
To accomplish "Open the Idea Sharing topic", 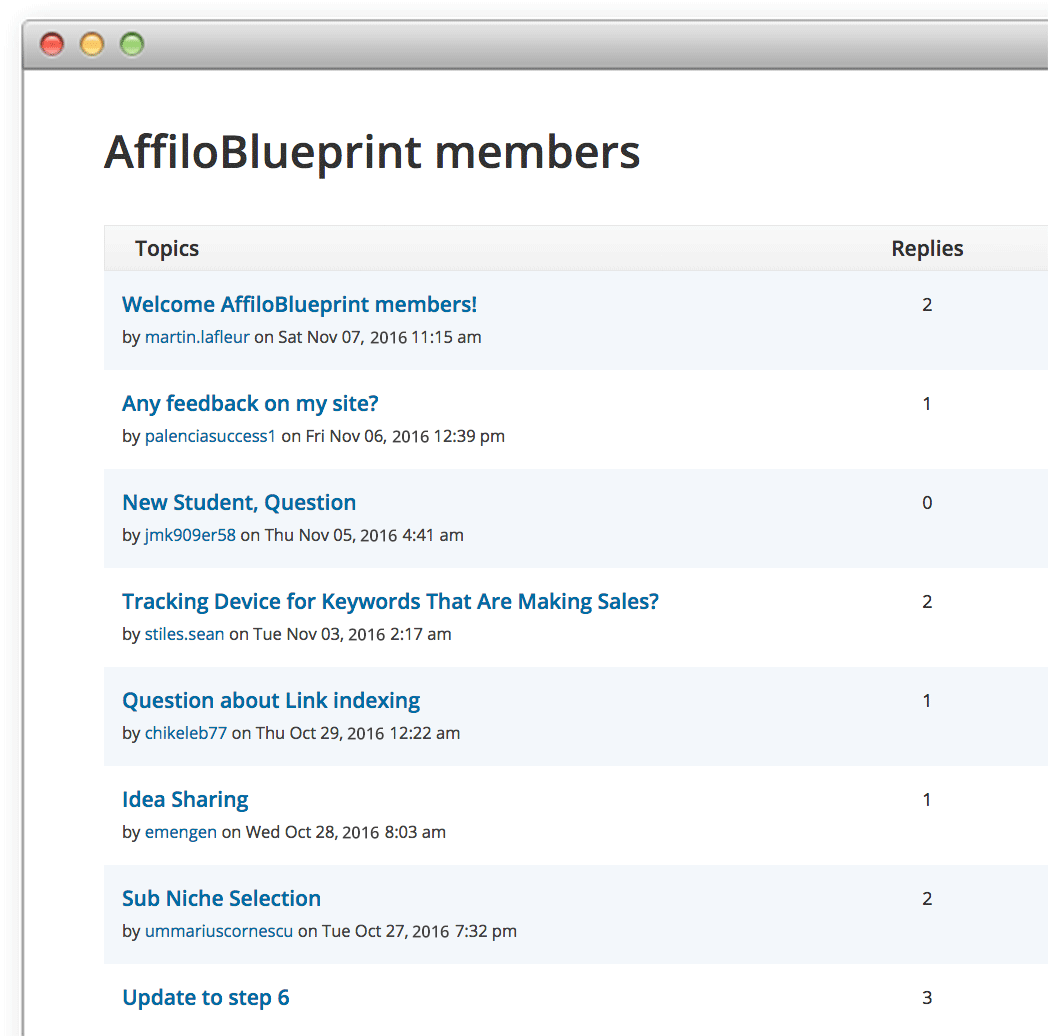I will [185, 800].
